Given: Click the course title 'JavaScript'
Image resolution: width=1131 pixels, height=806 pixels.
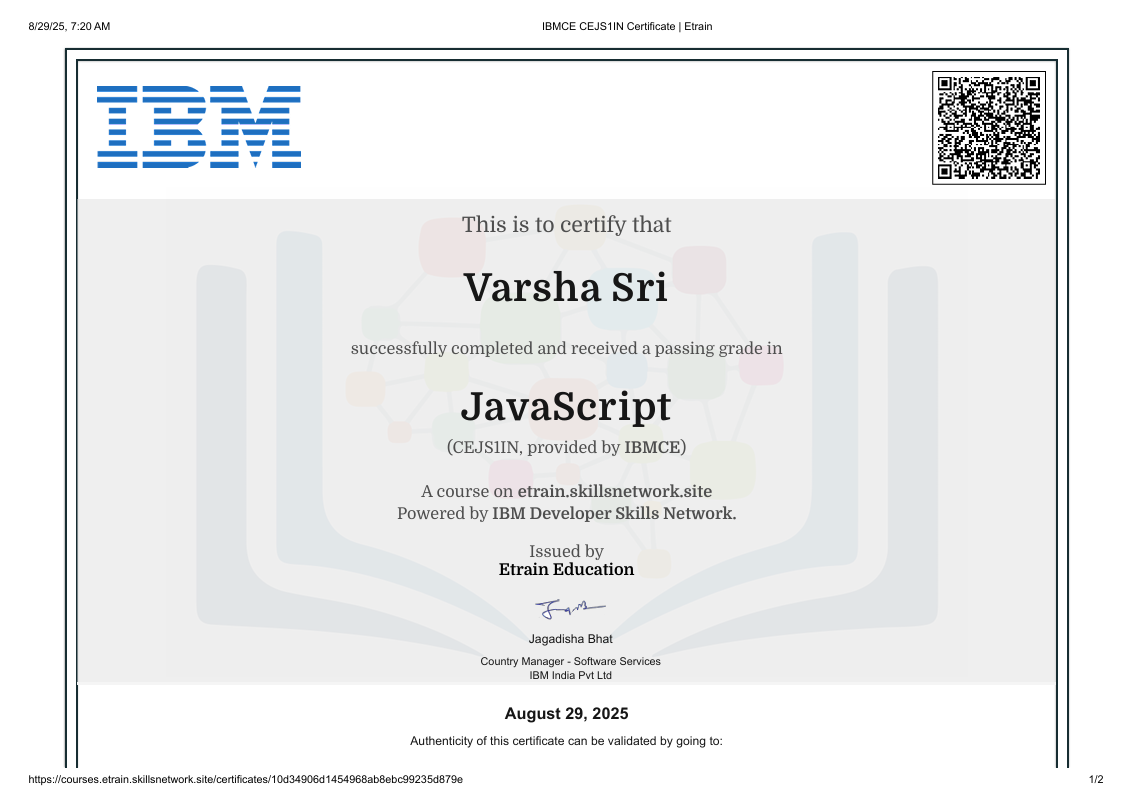Looking at the screenshot, I should (x=566, y=407).
